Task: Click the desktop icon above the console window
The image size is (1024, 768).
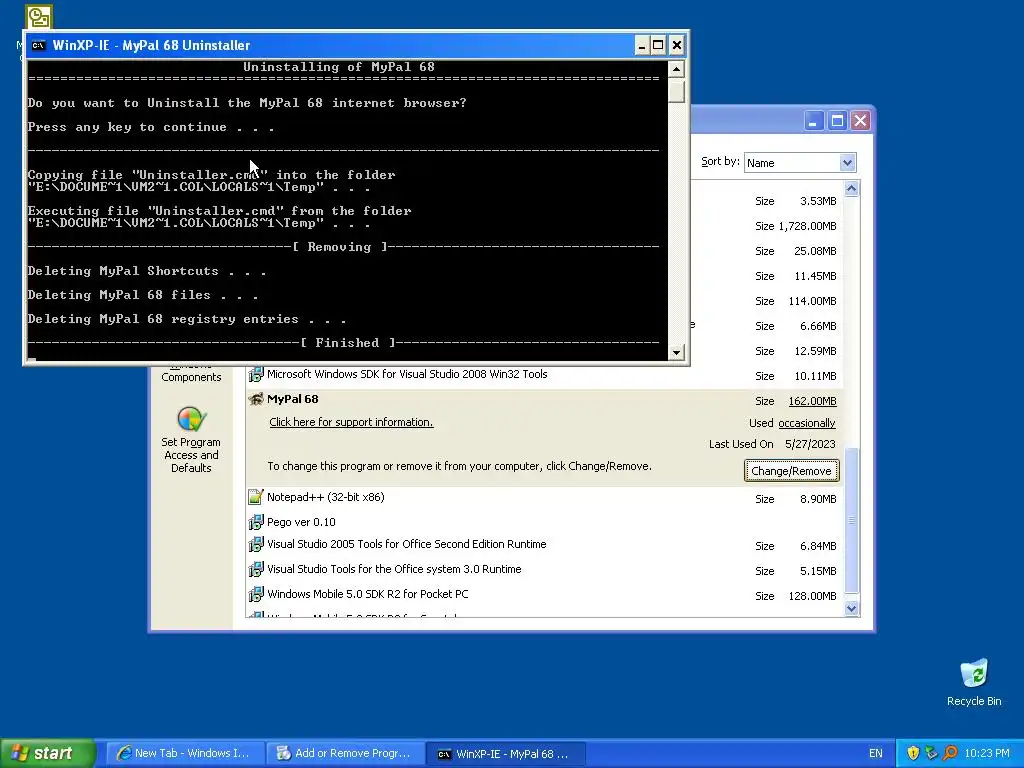Action: click(39, 17)
